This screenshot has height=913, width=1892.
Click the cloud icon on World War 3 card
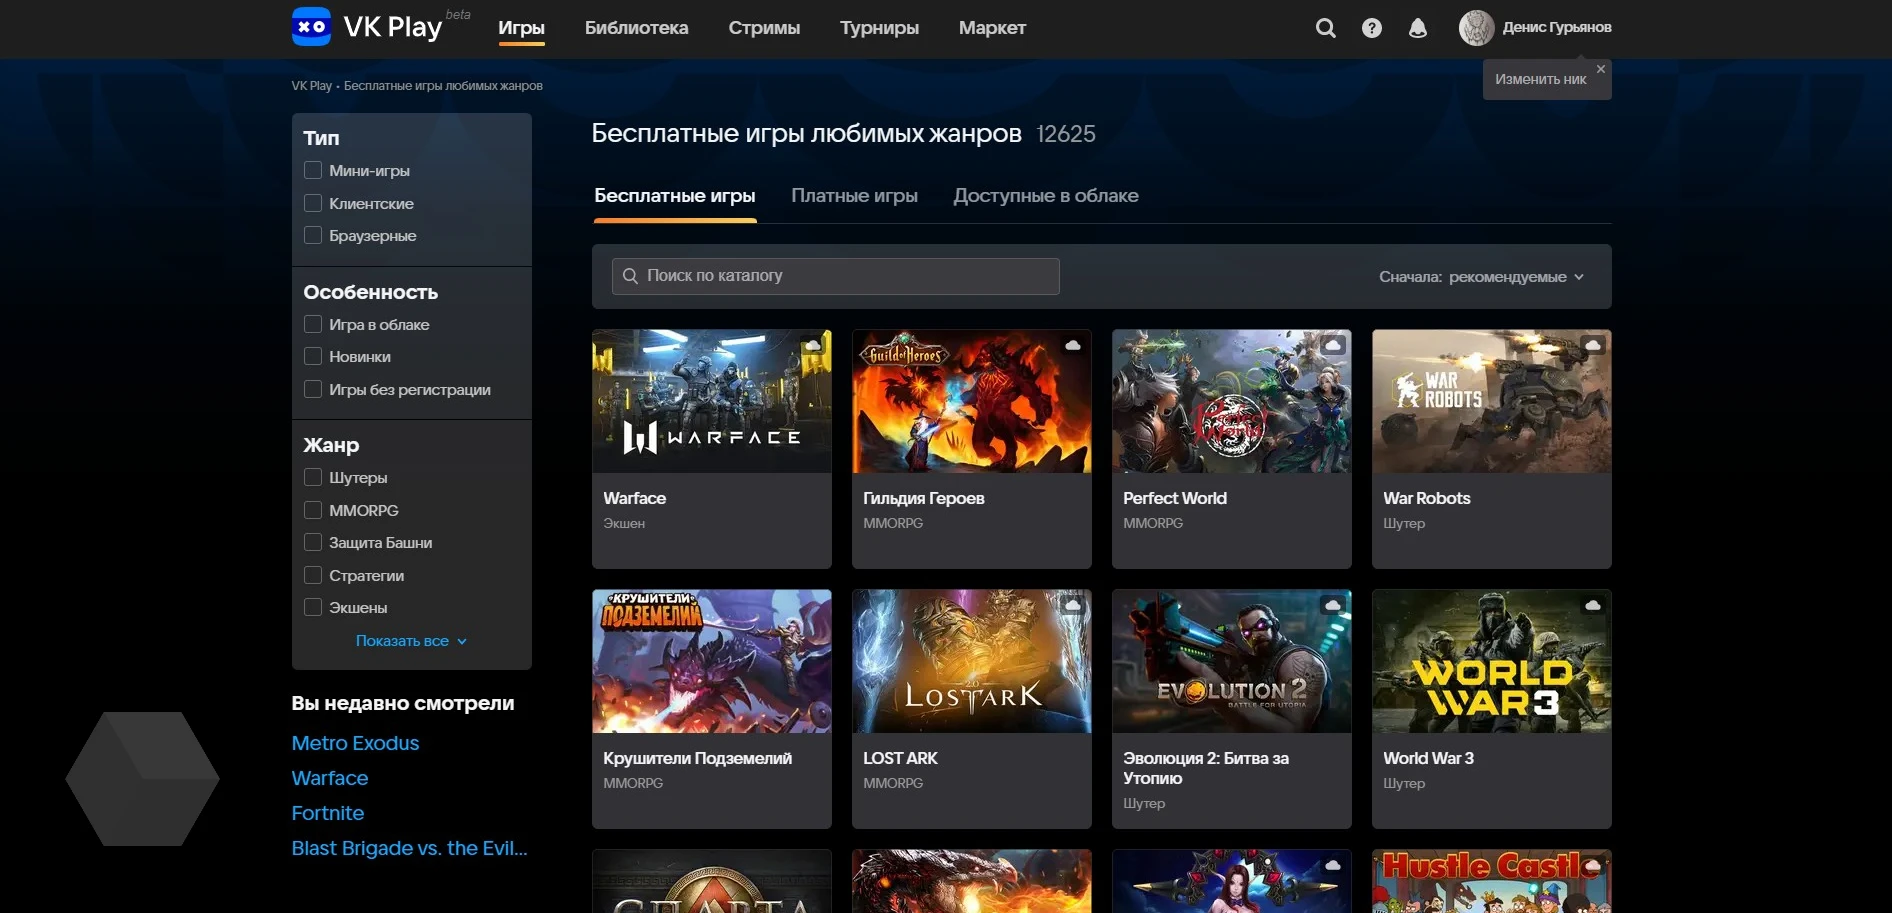1593,605
